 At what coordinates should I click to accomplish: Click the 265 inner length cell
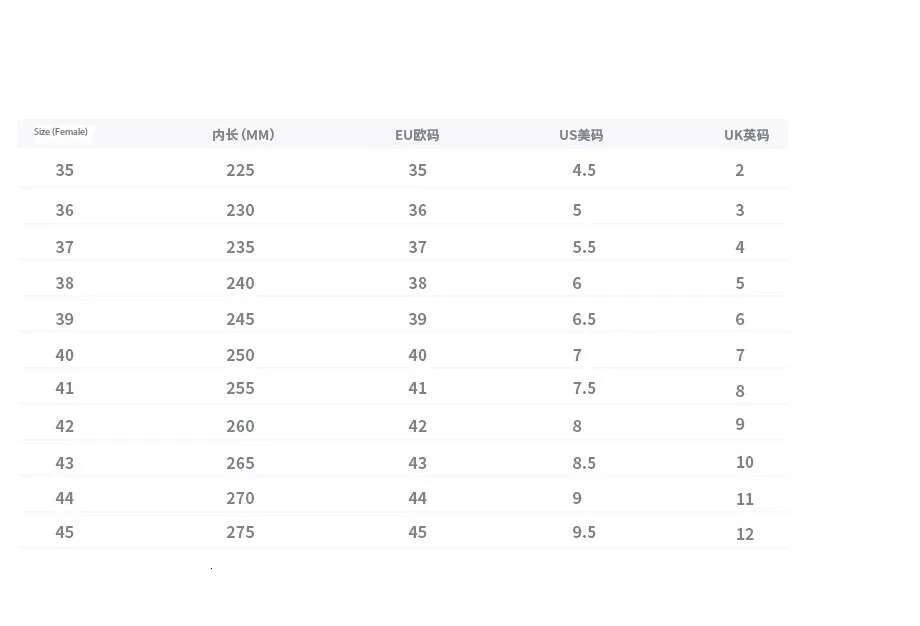[240, 463]
